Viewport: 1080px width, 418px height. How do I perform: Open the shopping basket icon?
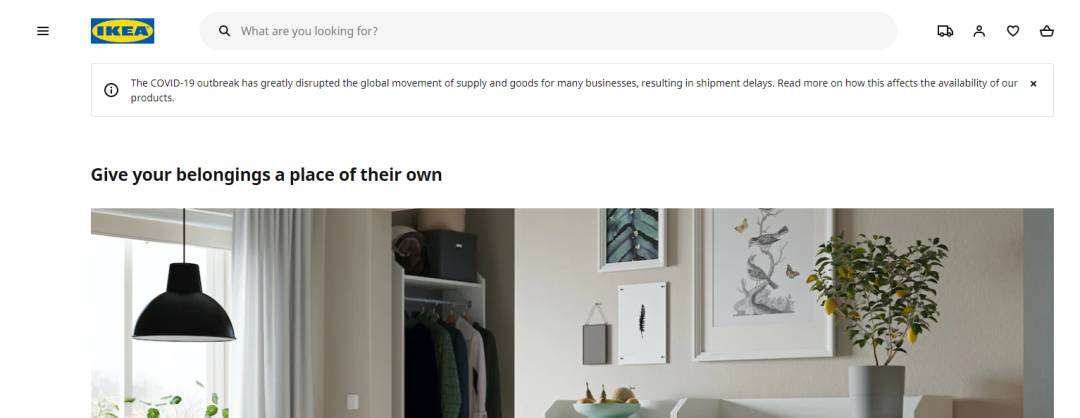coord(1046,31)
